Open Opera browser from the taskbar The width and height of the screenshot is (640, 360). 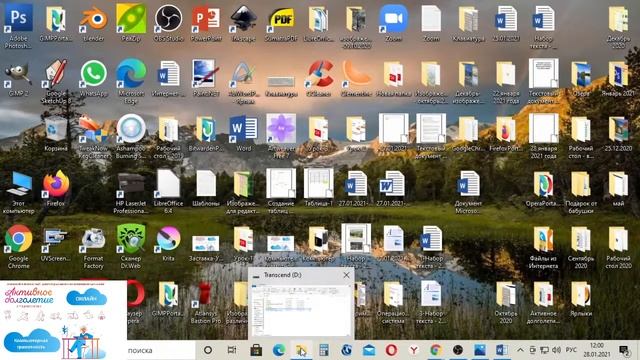coord(391,350)
